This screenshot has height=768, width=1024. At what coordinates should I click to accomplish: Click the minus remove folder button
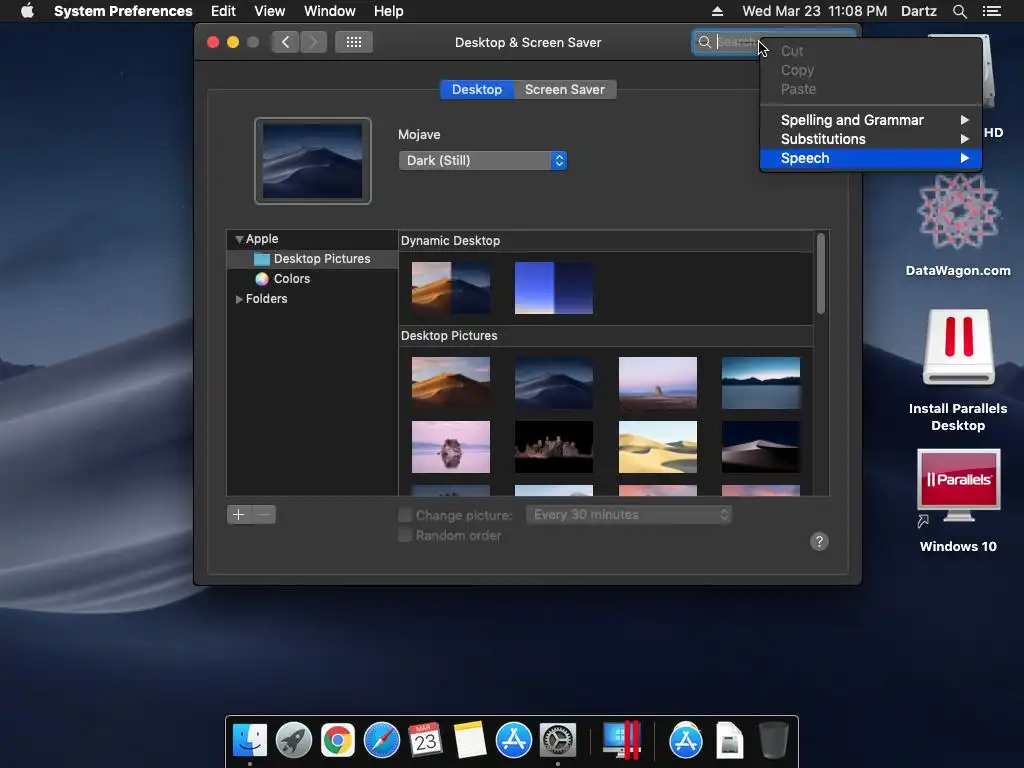[264, 515]
